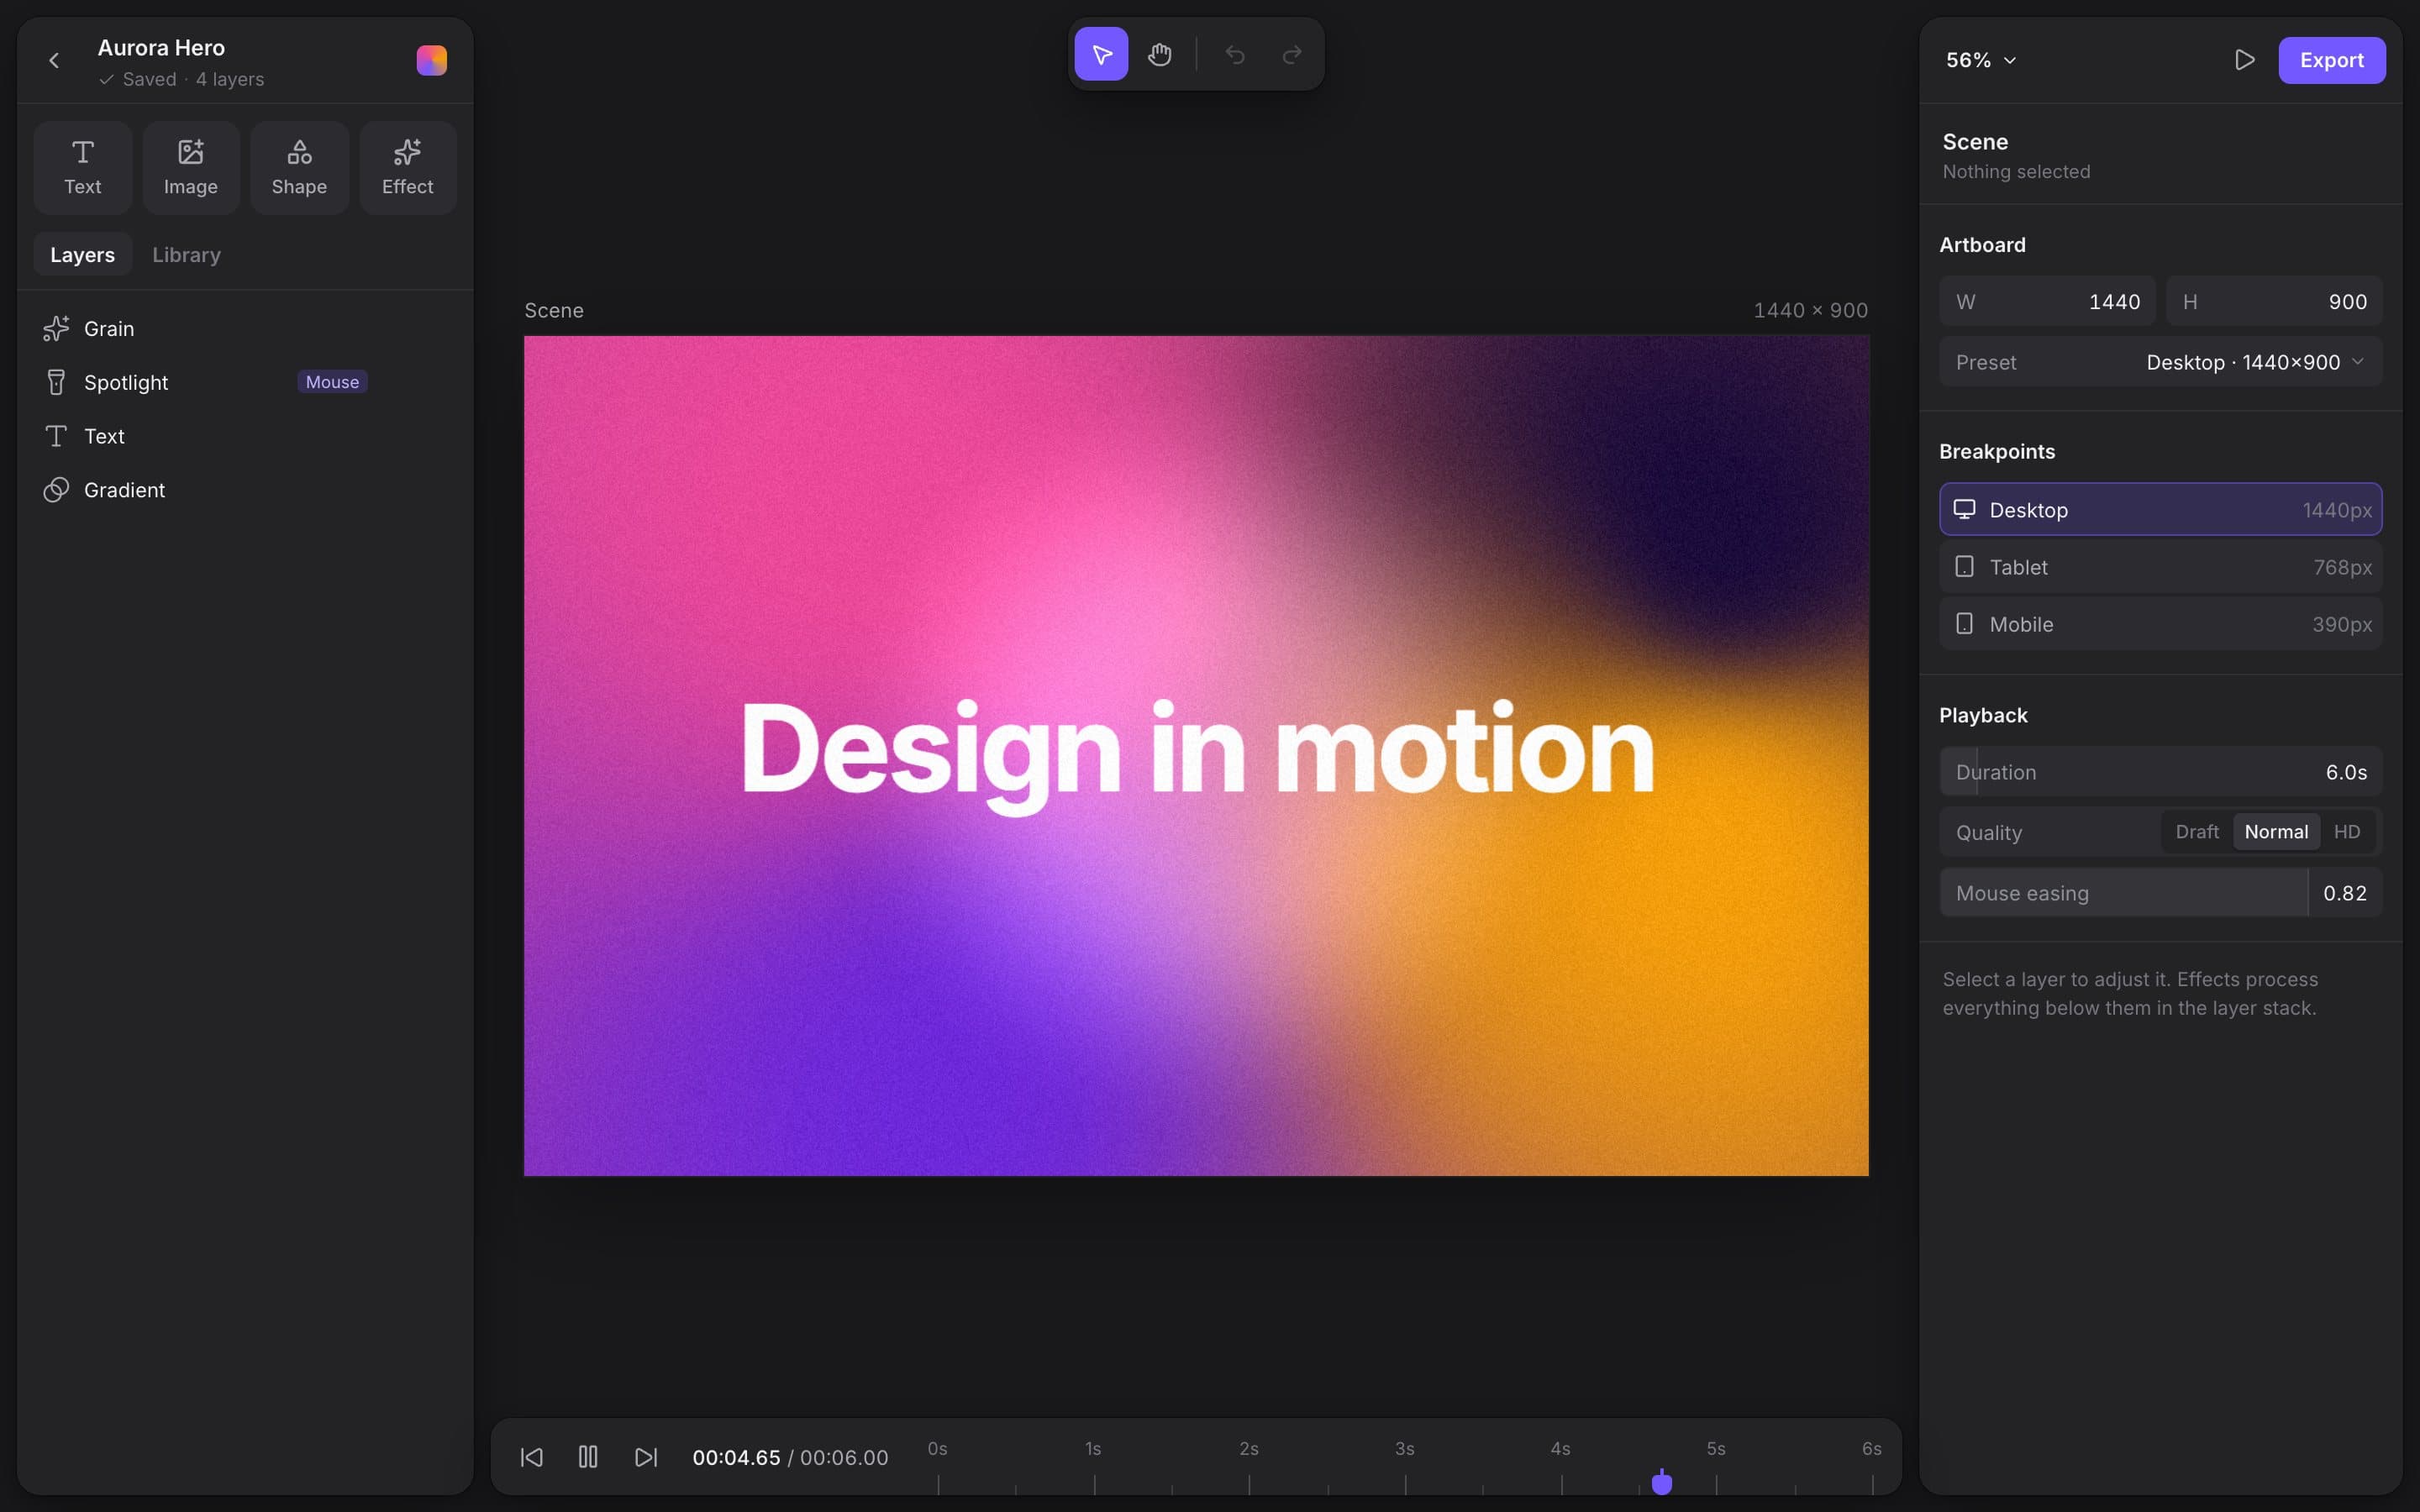
Task: Switch to the Layers tab
Action: pyautogui.click(x=83, y=255)
